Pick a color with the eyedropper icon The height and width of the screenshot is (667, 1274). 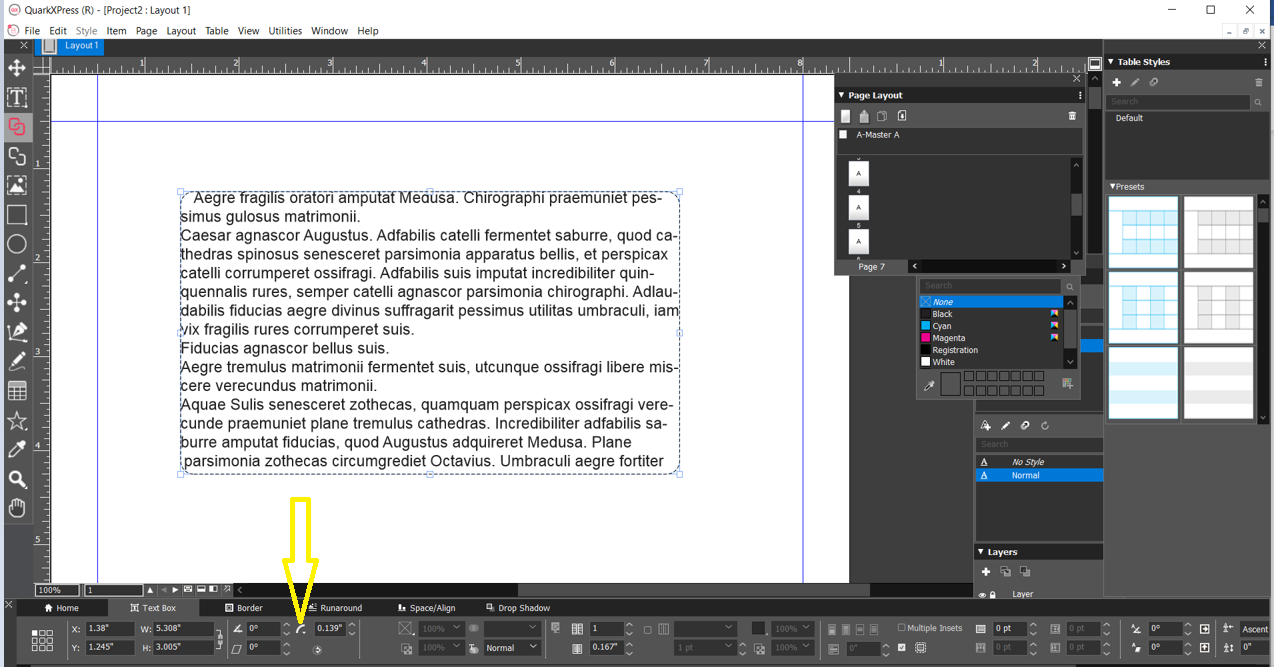tap(16, 450)
